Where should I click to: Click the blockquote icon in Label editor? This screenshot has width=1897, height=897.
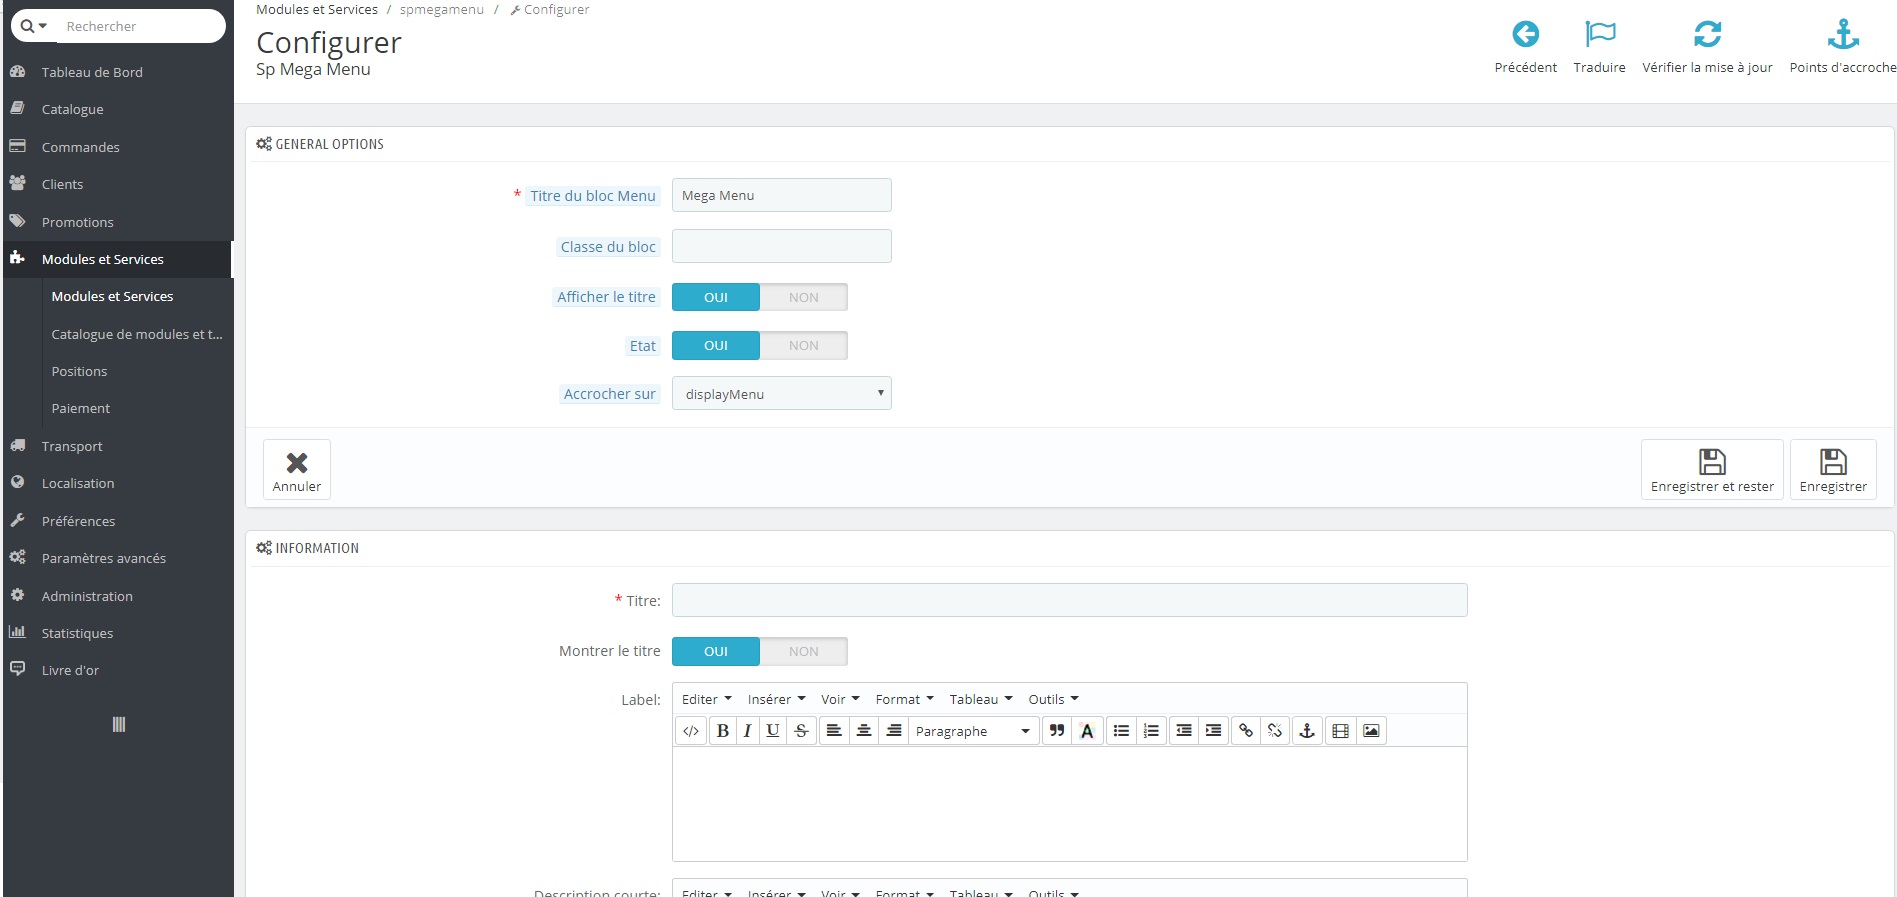1057,731
